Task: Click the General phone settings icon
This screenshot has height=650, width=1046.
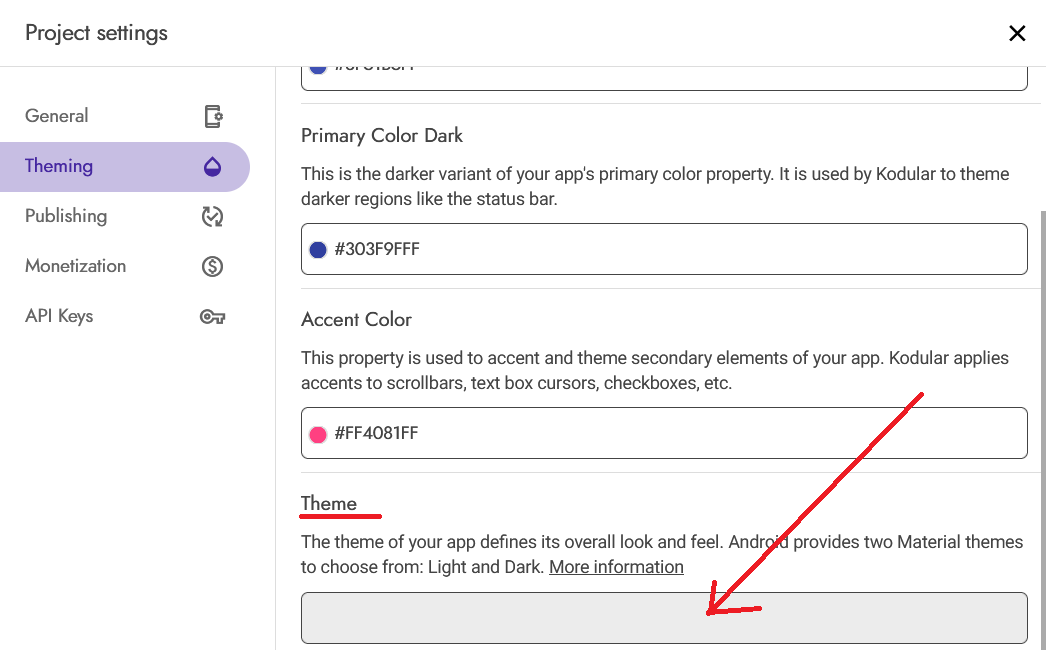Action: click(213, 116)
